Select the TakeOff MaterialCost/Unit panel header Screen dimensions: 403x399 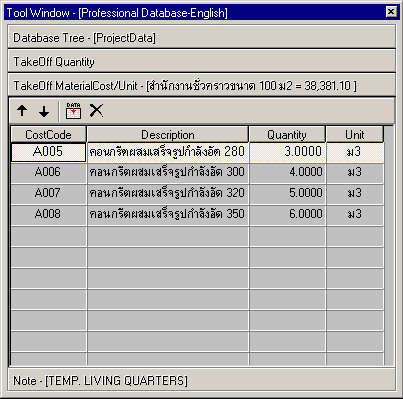[201, 86]
